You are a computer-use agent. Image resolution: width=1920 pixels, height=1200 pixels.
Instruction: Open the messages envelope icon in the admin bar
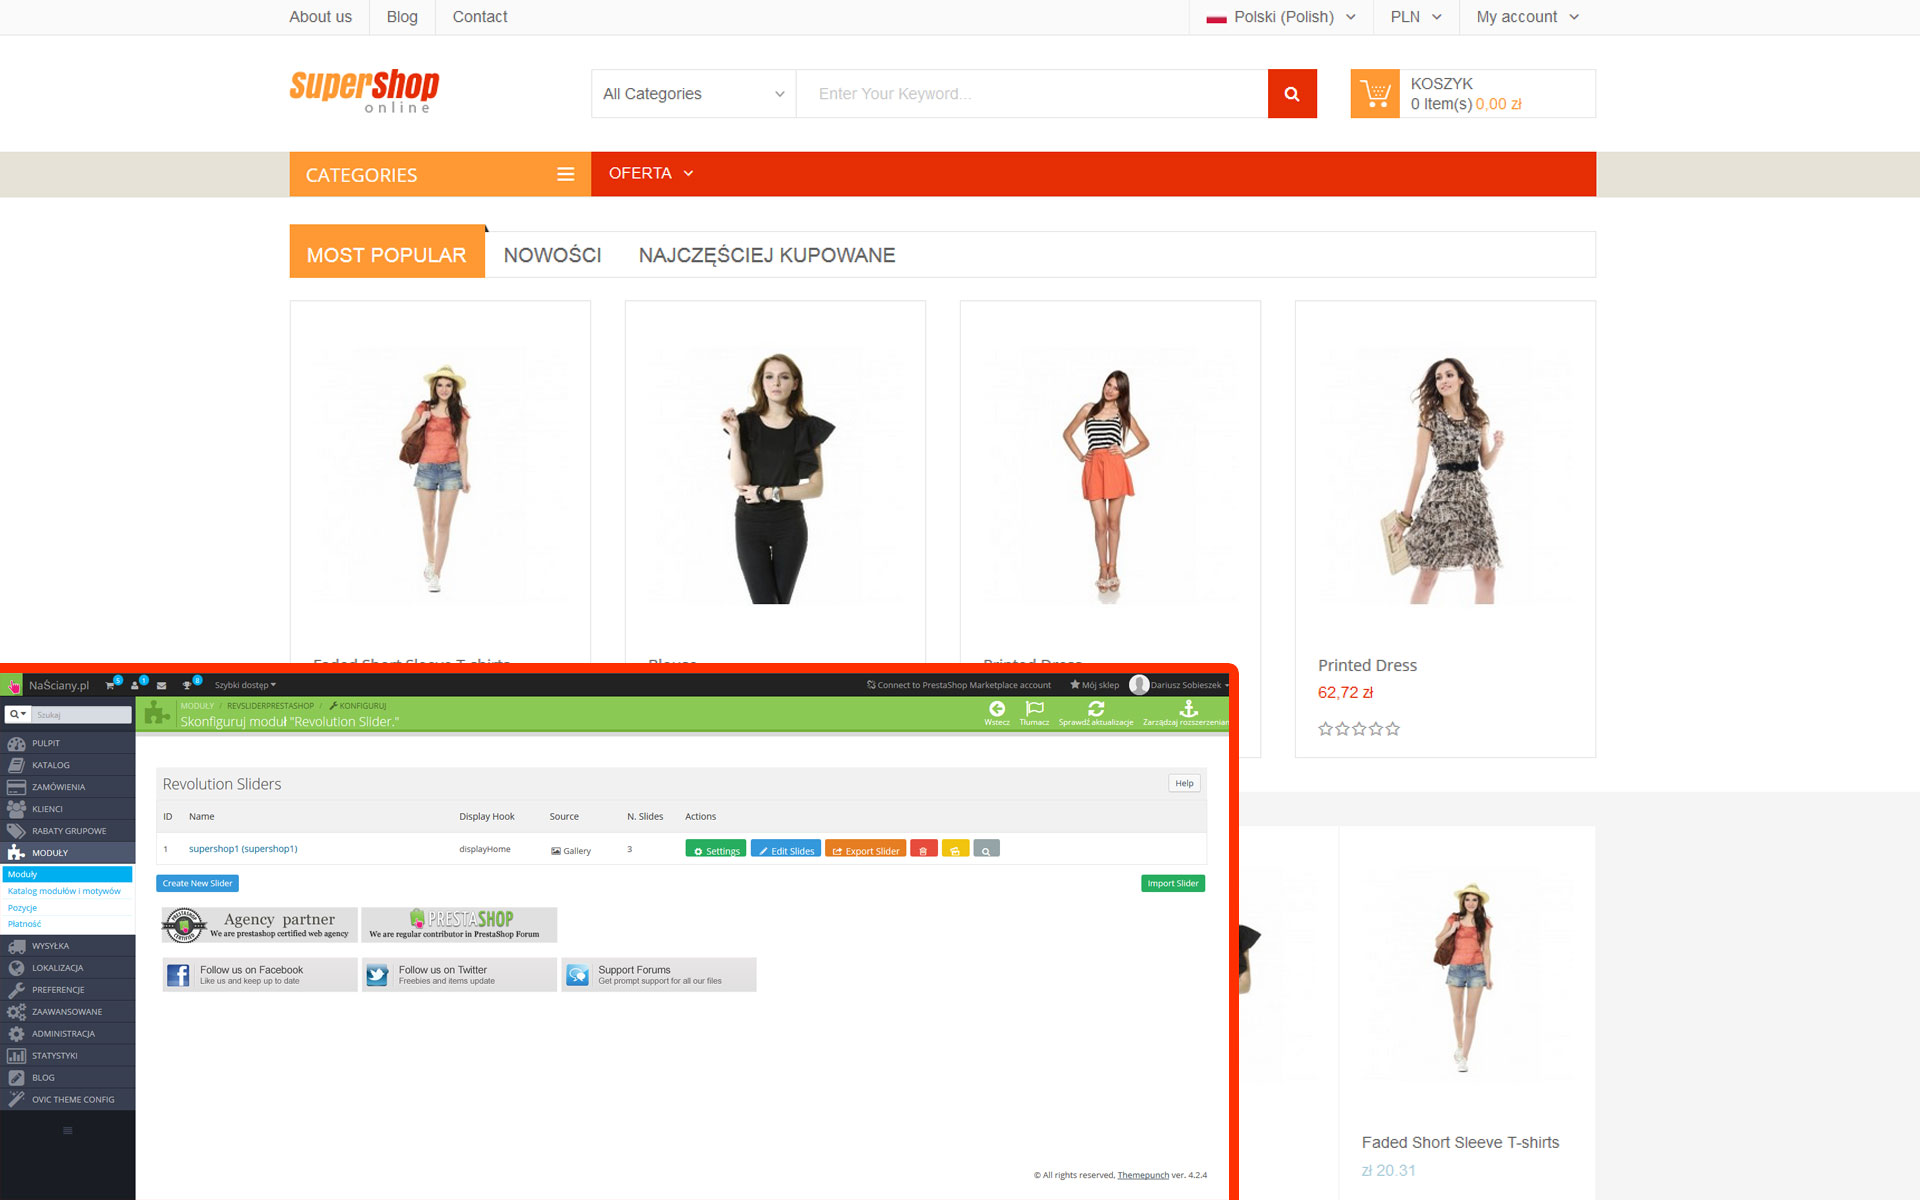coord(161,685)
